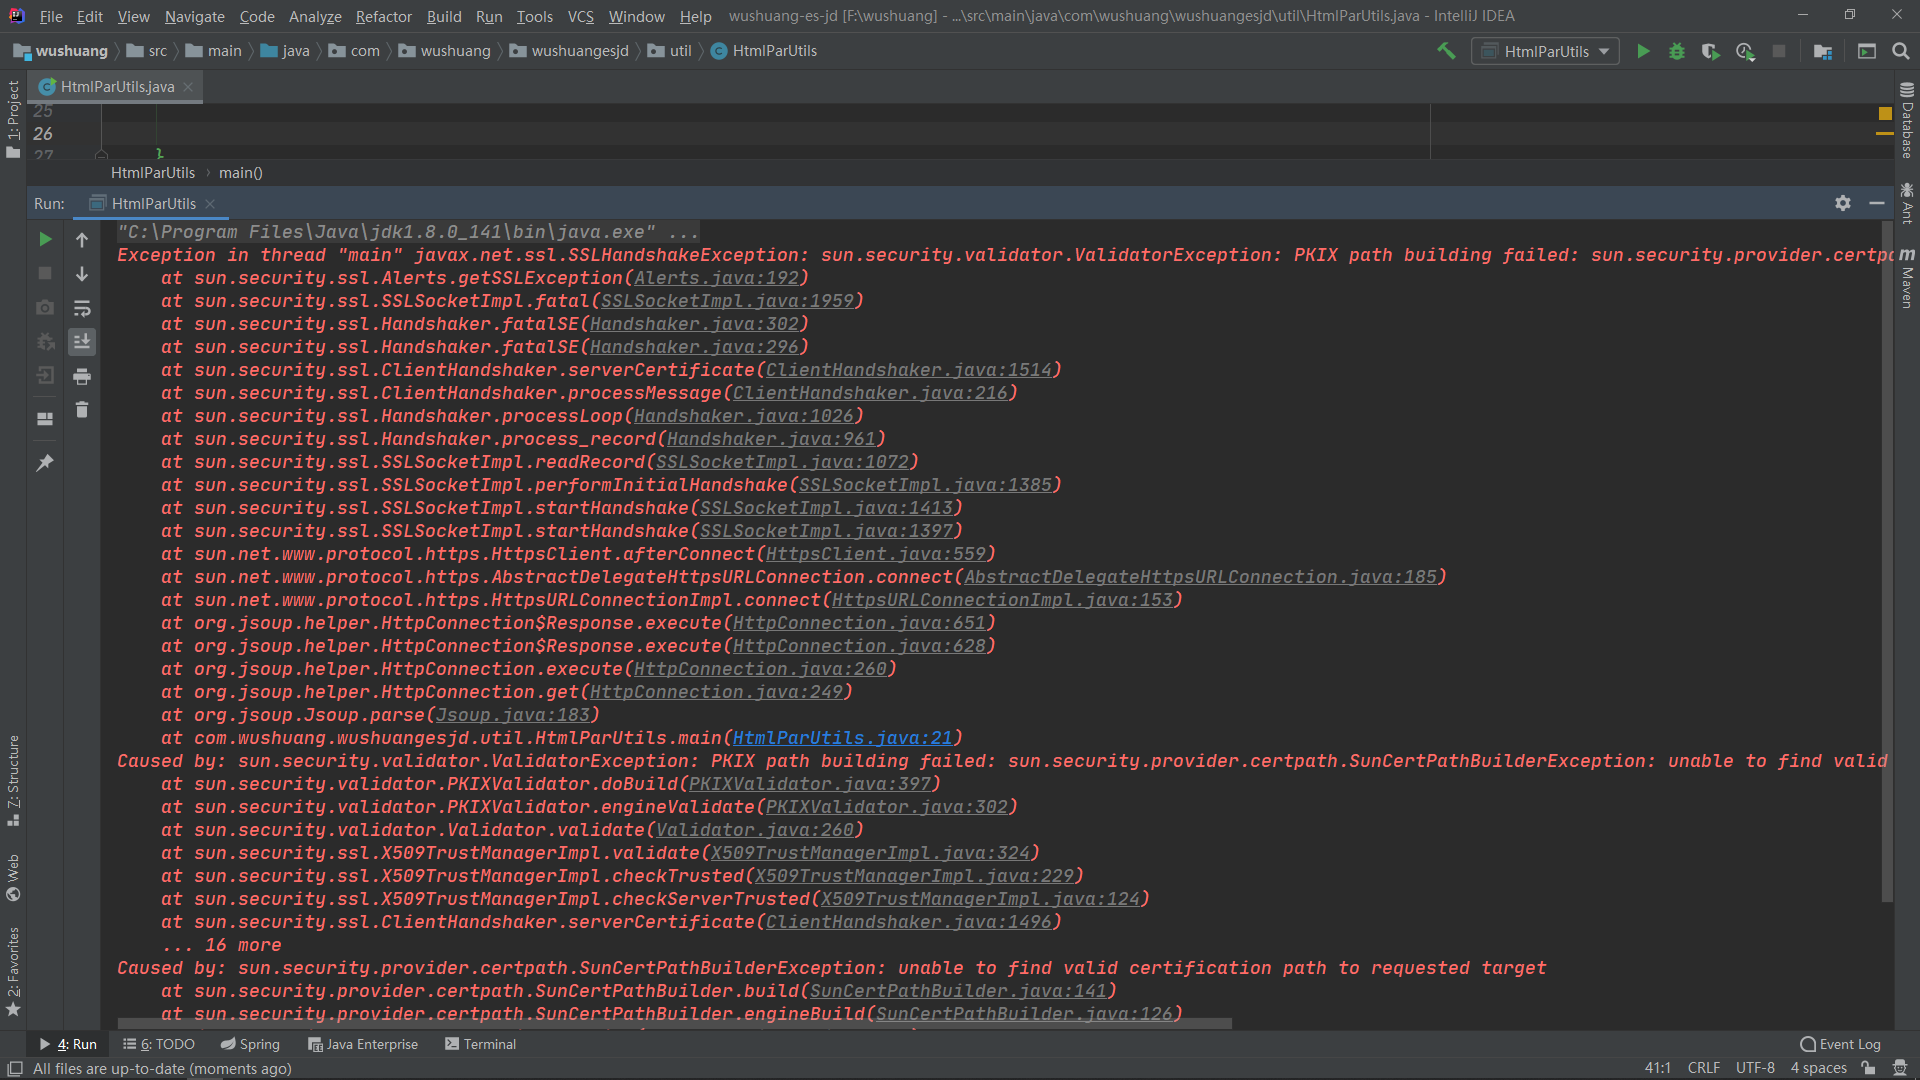Open the inspections hector icon in the status bar
The height and width of the screenshot is (1080, 1920).
click(x=1899, y=1068)
